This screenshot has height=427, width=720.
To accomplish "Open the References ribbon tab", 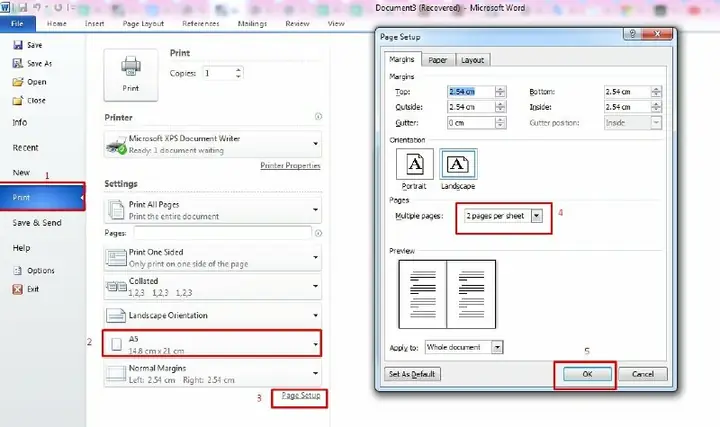I will point(201,23).
